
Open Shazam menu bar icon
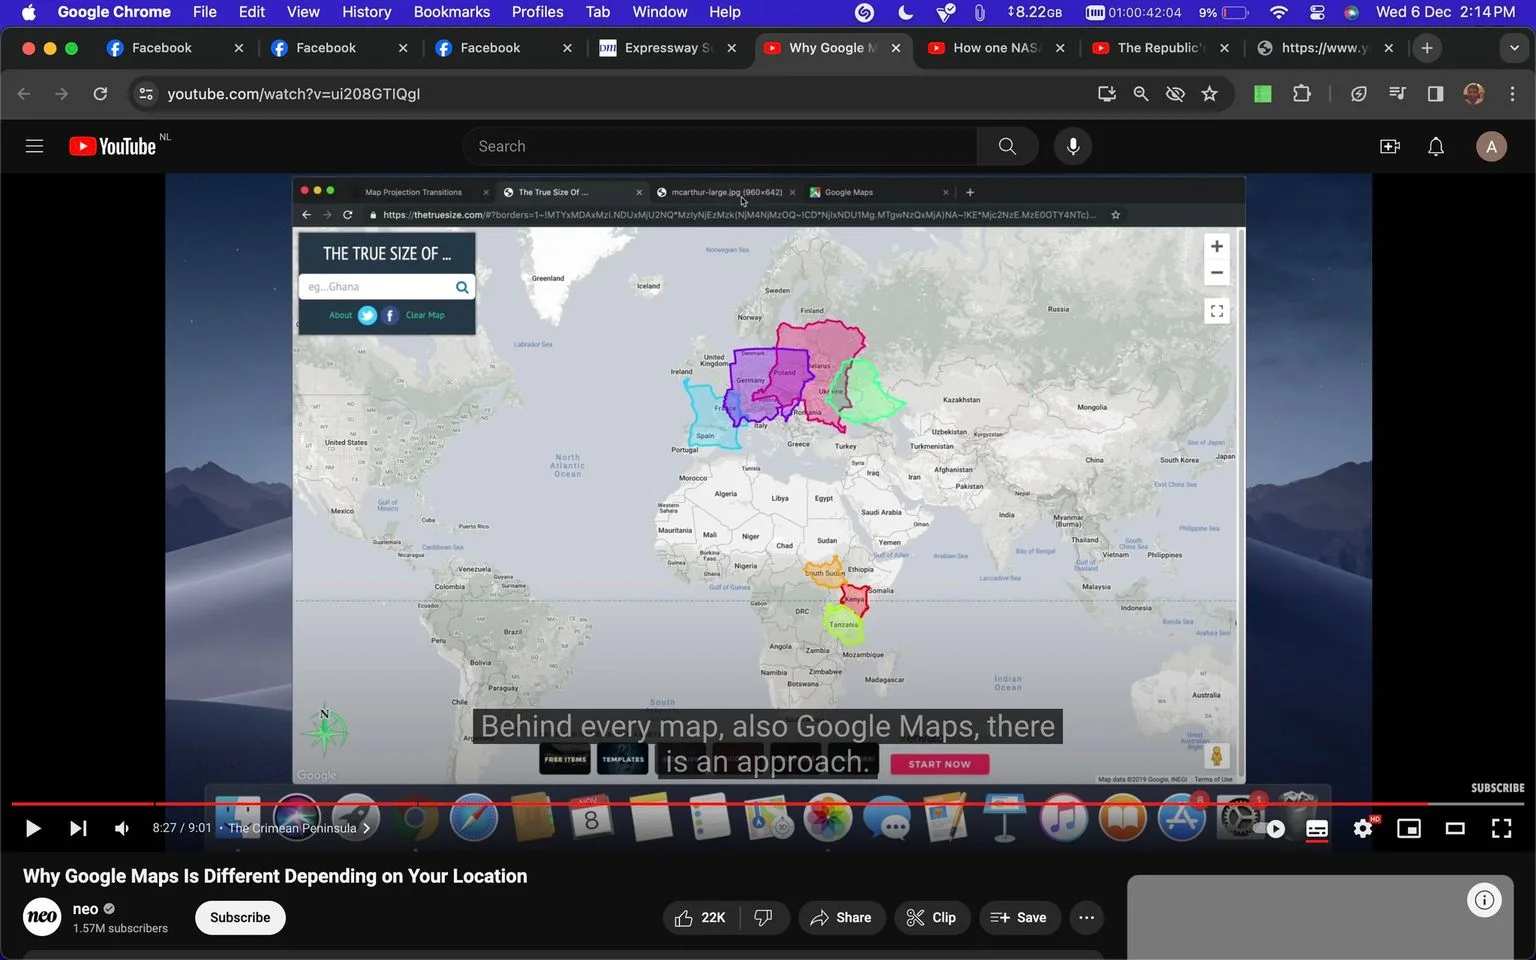(865, 12)
